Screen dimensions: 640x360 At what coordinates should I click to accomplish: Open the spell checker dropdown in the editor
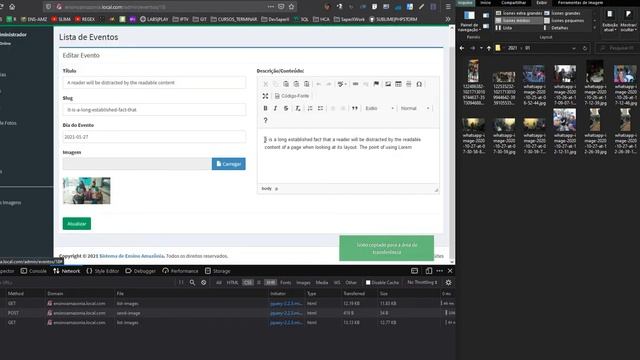[x=342, y=84]
